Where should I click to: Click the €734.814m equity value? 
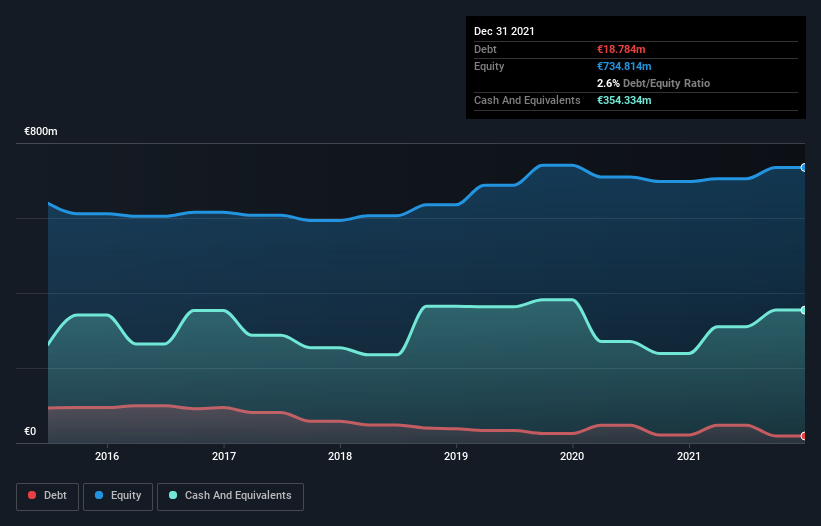click(x=624, y=66)
